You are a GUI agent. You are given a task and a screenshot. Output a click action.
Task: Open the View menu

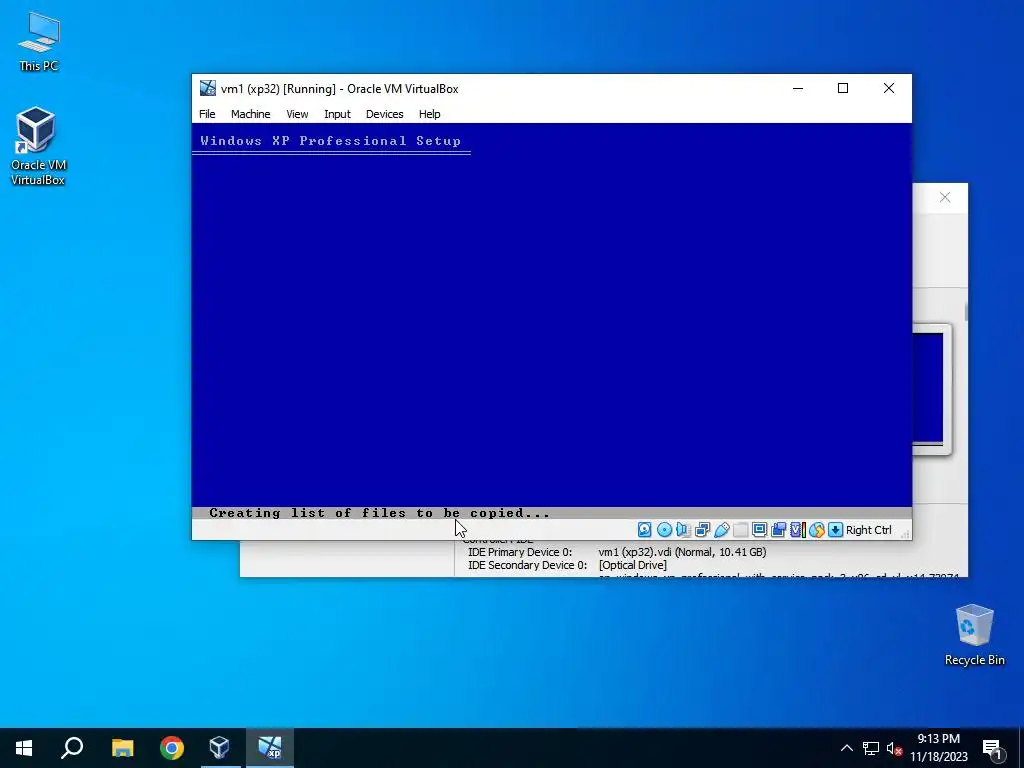point(297,114)
